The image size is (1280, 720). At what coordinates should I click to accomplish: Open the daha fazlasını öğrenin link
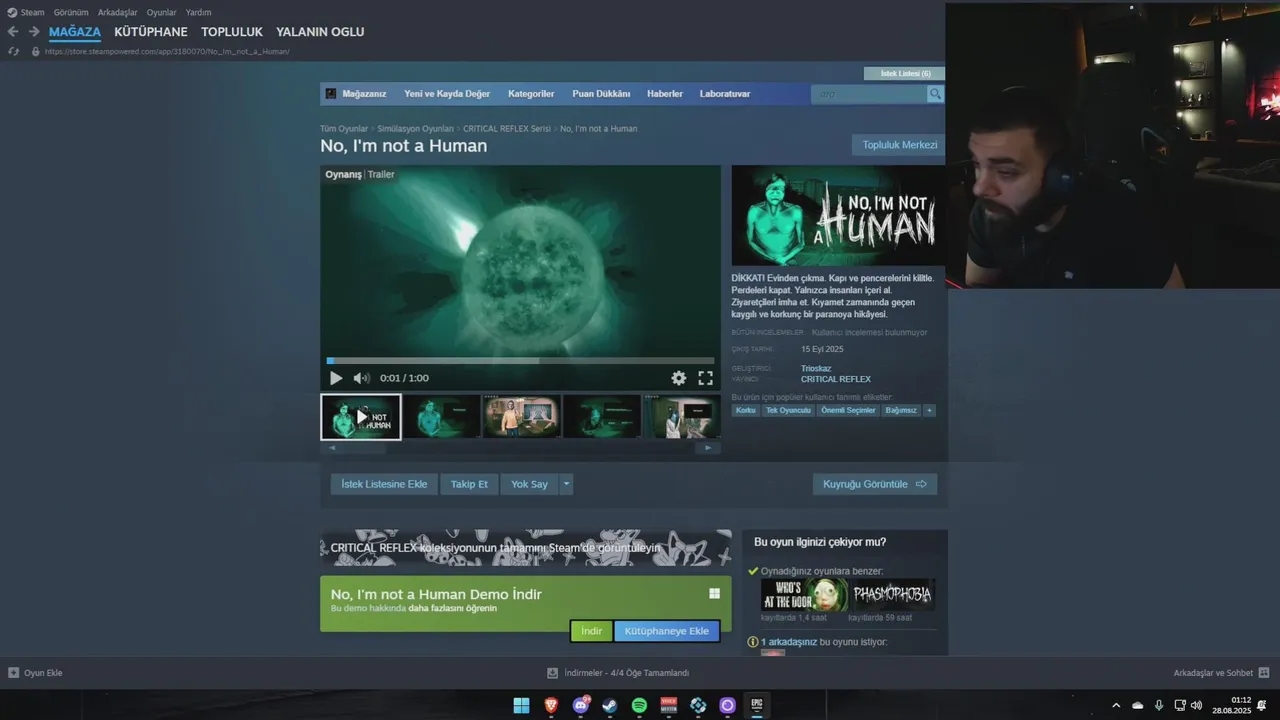(x=452, y=608)
